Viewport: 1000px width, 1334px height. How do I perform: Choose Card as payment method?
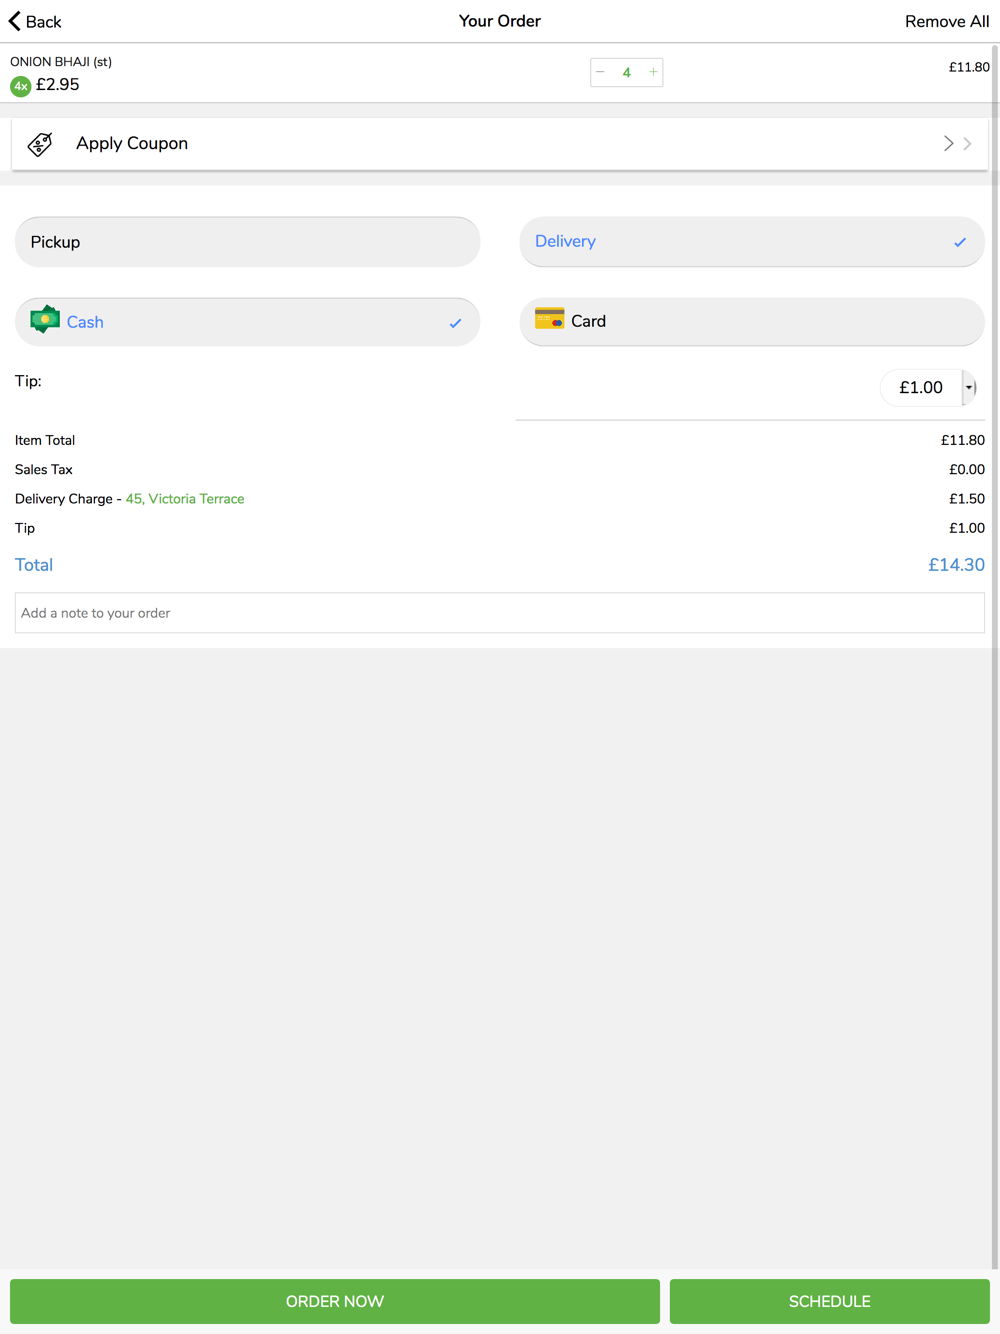[752, 321]
